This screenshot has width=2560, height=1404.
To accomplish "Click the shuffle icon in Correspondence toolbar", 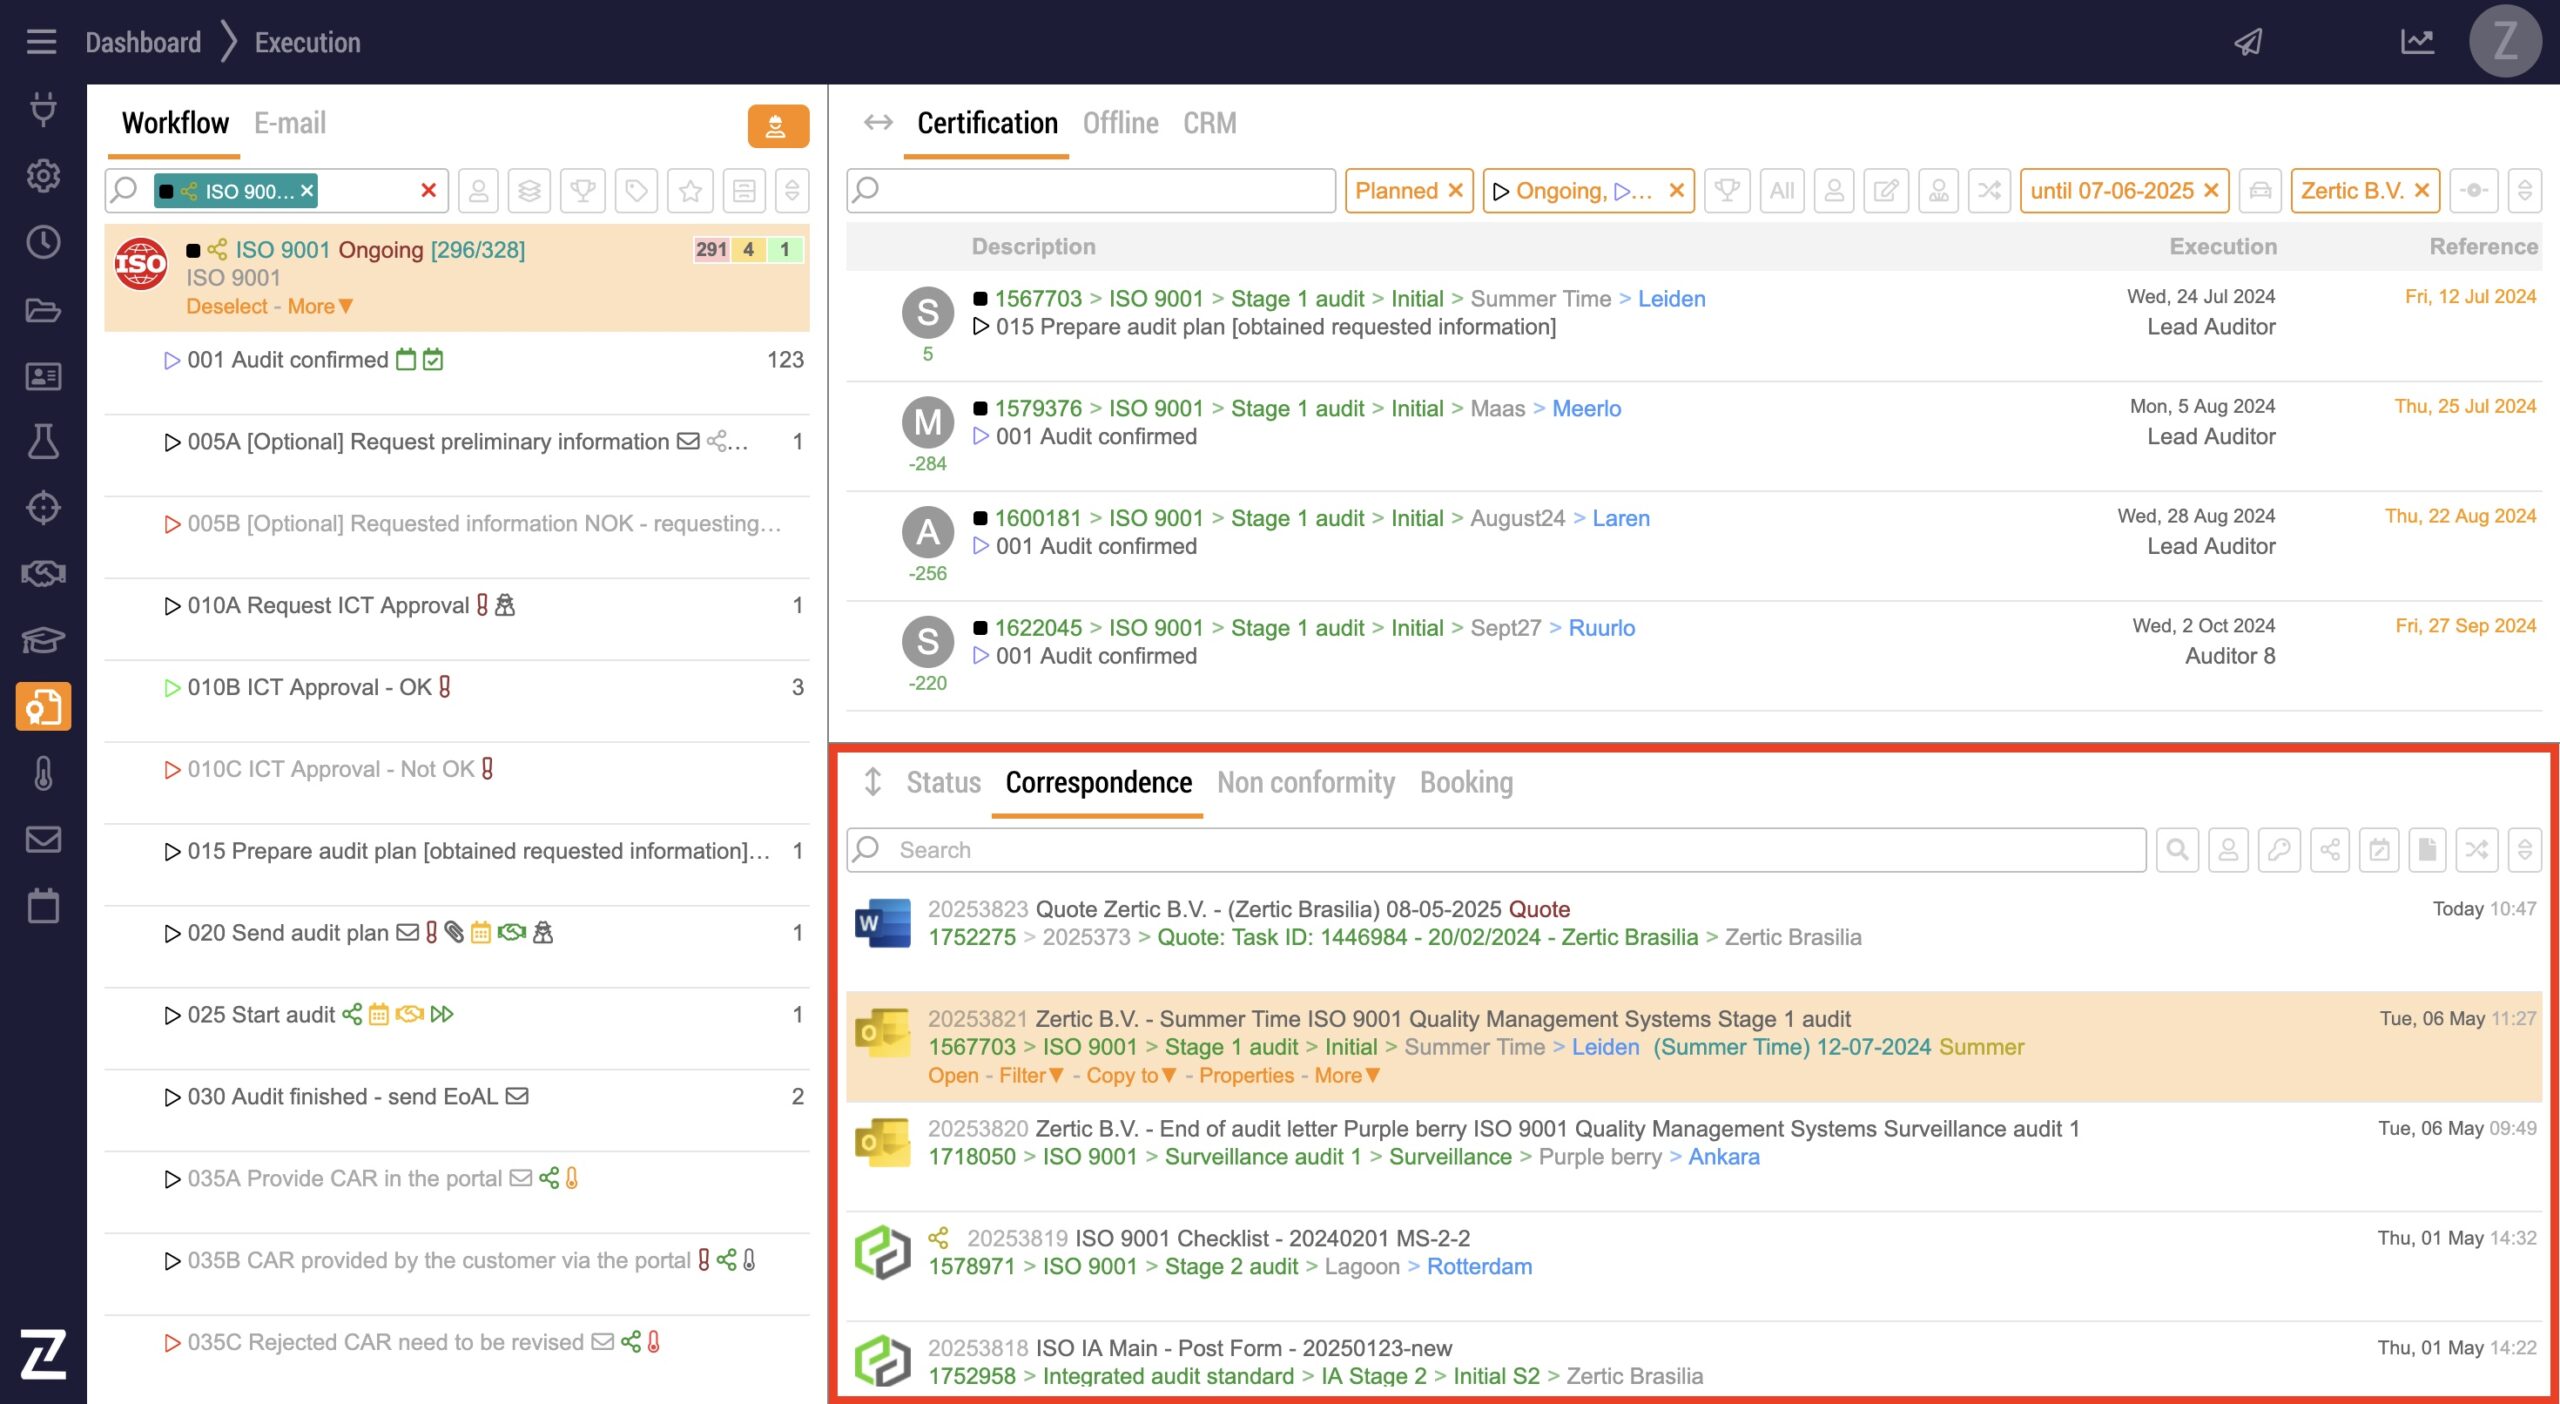I will (2476, 850).
